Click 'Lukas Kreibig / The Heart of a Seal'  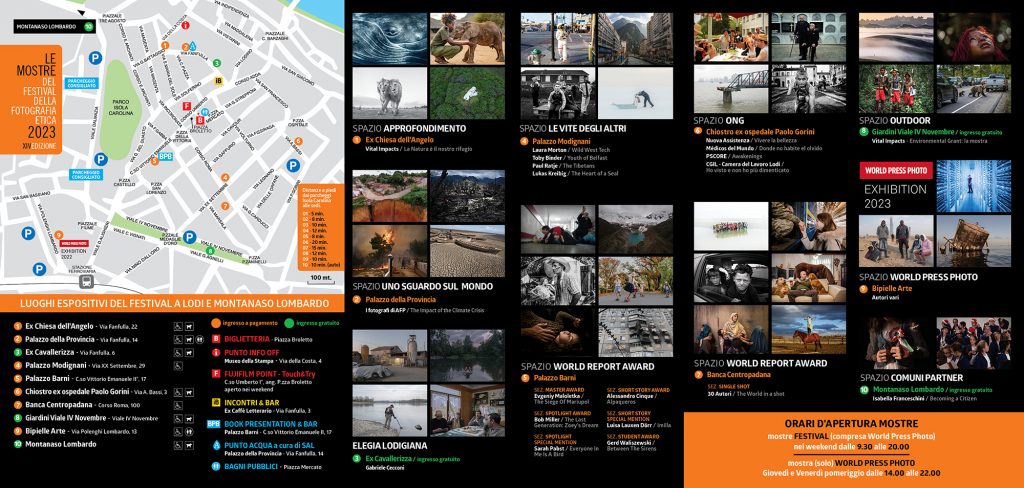(575, 173)
